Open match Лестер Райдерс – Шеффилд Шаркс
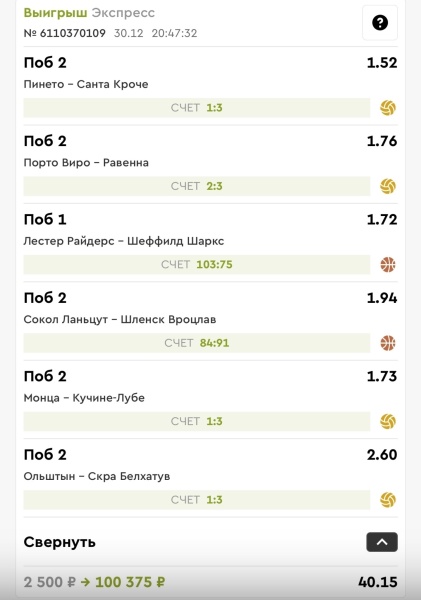Image resolution: width=421 pixels, height=600 pixels. [x=124, y=241]
